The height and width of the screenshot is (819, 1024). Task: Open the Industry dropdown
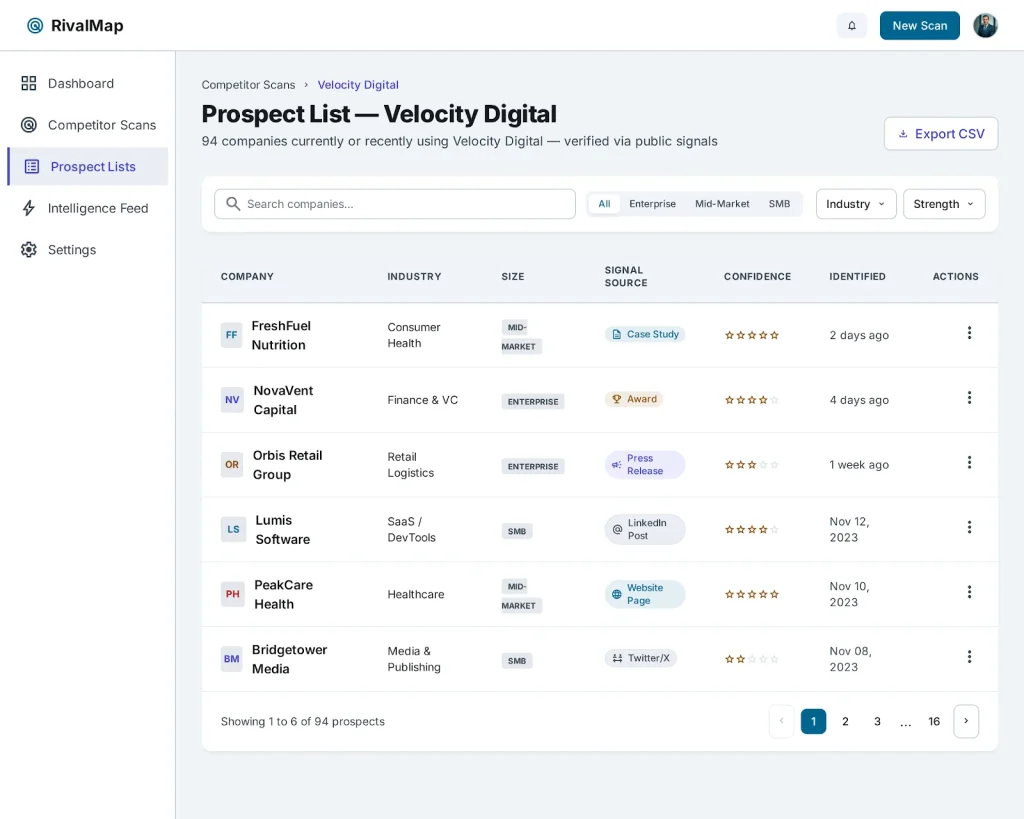pyautogui.click(x=856, y=204)
